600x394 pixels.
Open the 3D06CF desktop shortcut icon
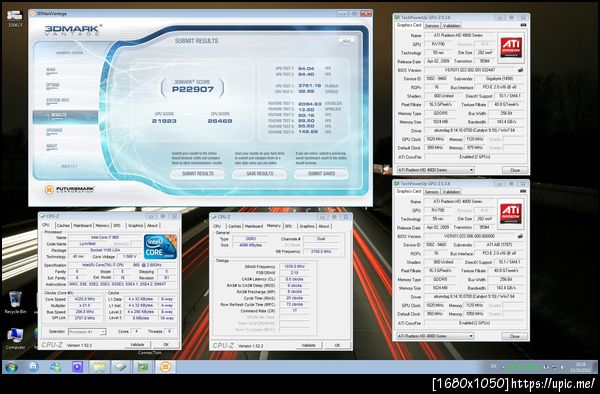(15, 19)
